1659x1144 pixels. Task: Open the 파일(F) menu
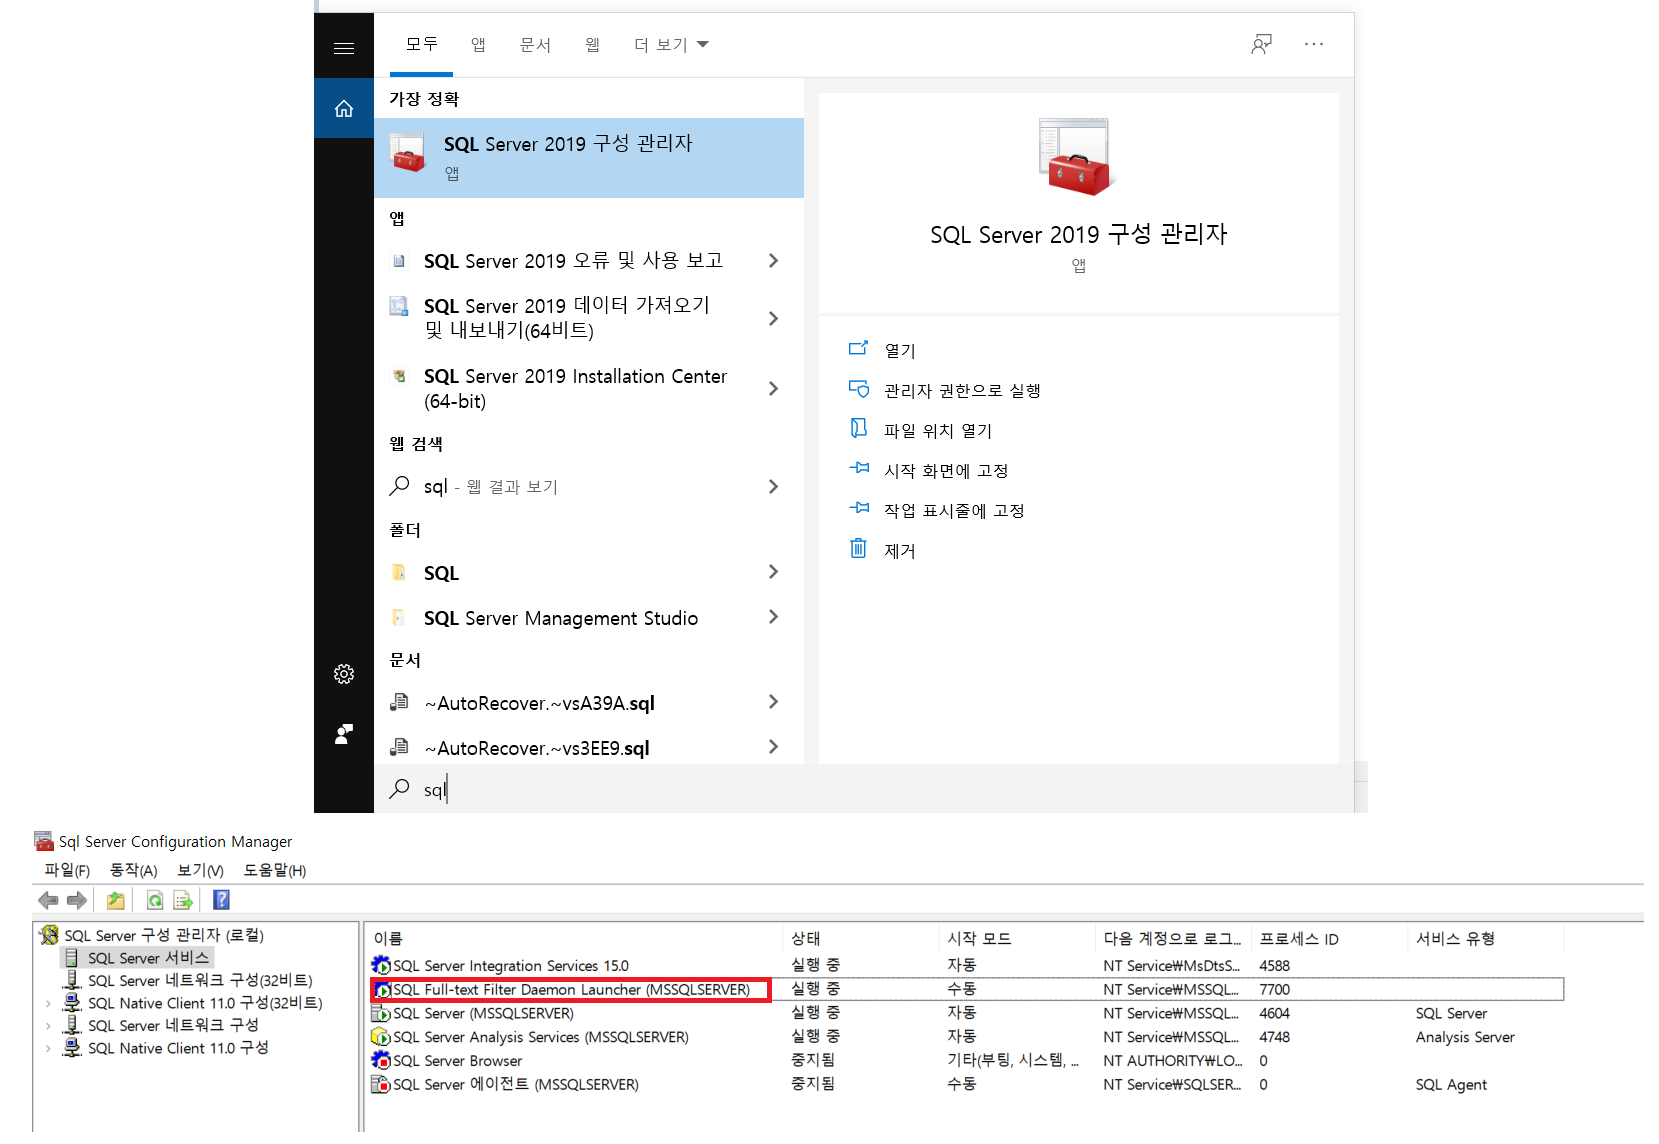coord(67,870)
